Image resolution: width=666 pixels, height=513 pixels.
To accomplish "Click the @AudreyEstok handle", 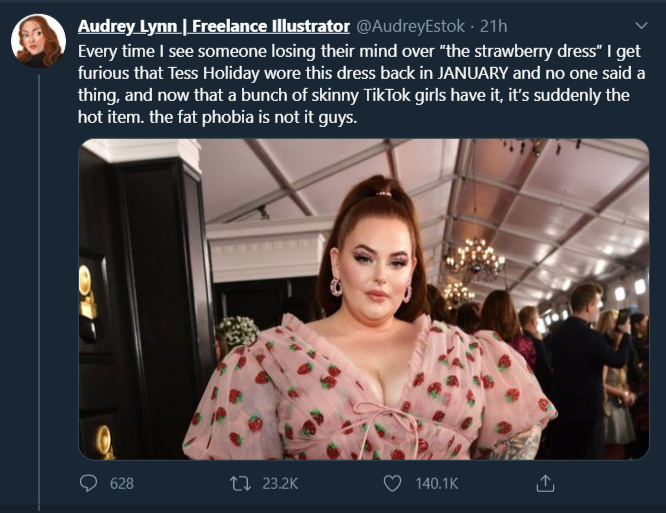I will tap(410, 26).
